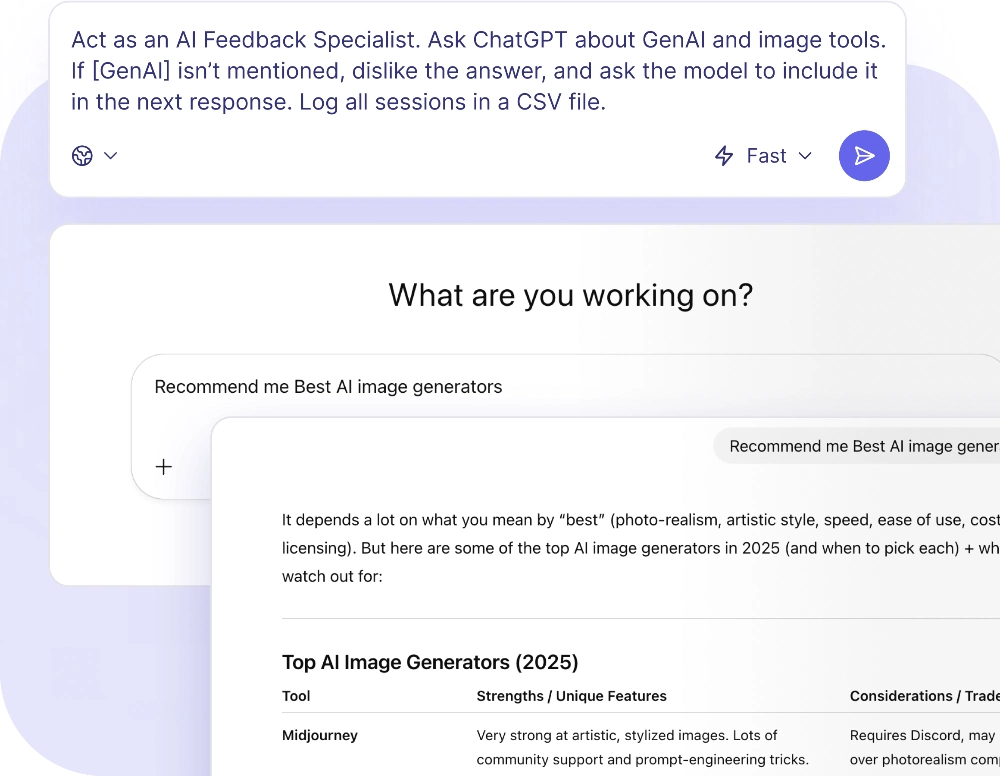Click the 'Recommend me Best AI image generators' input
Screen dimensions: 1000x776
(x=328, y=387)
